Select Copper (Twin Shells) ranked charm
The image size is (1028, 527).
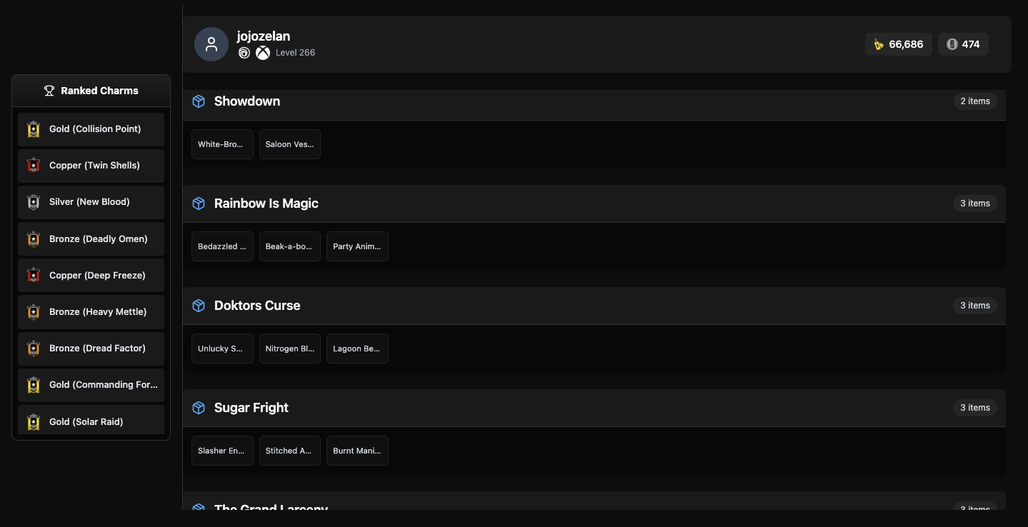pos(91,165)
